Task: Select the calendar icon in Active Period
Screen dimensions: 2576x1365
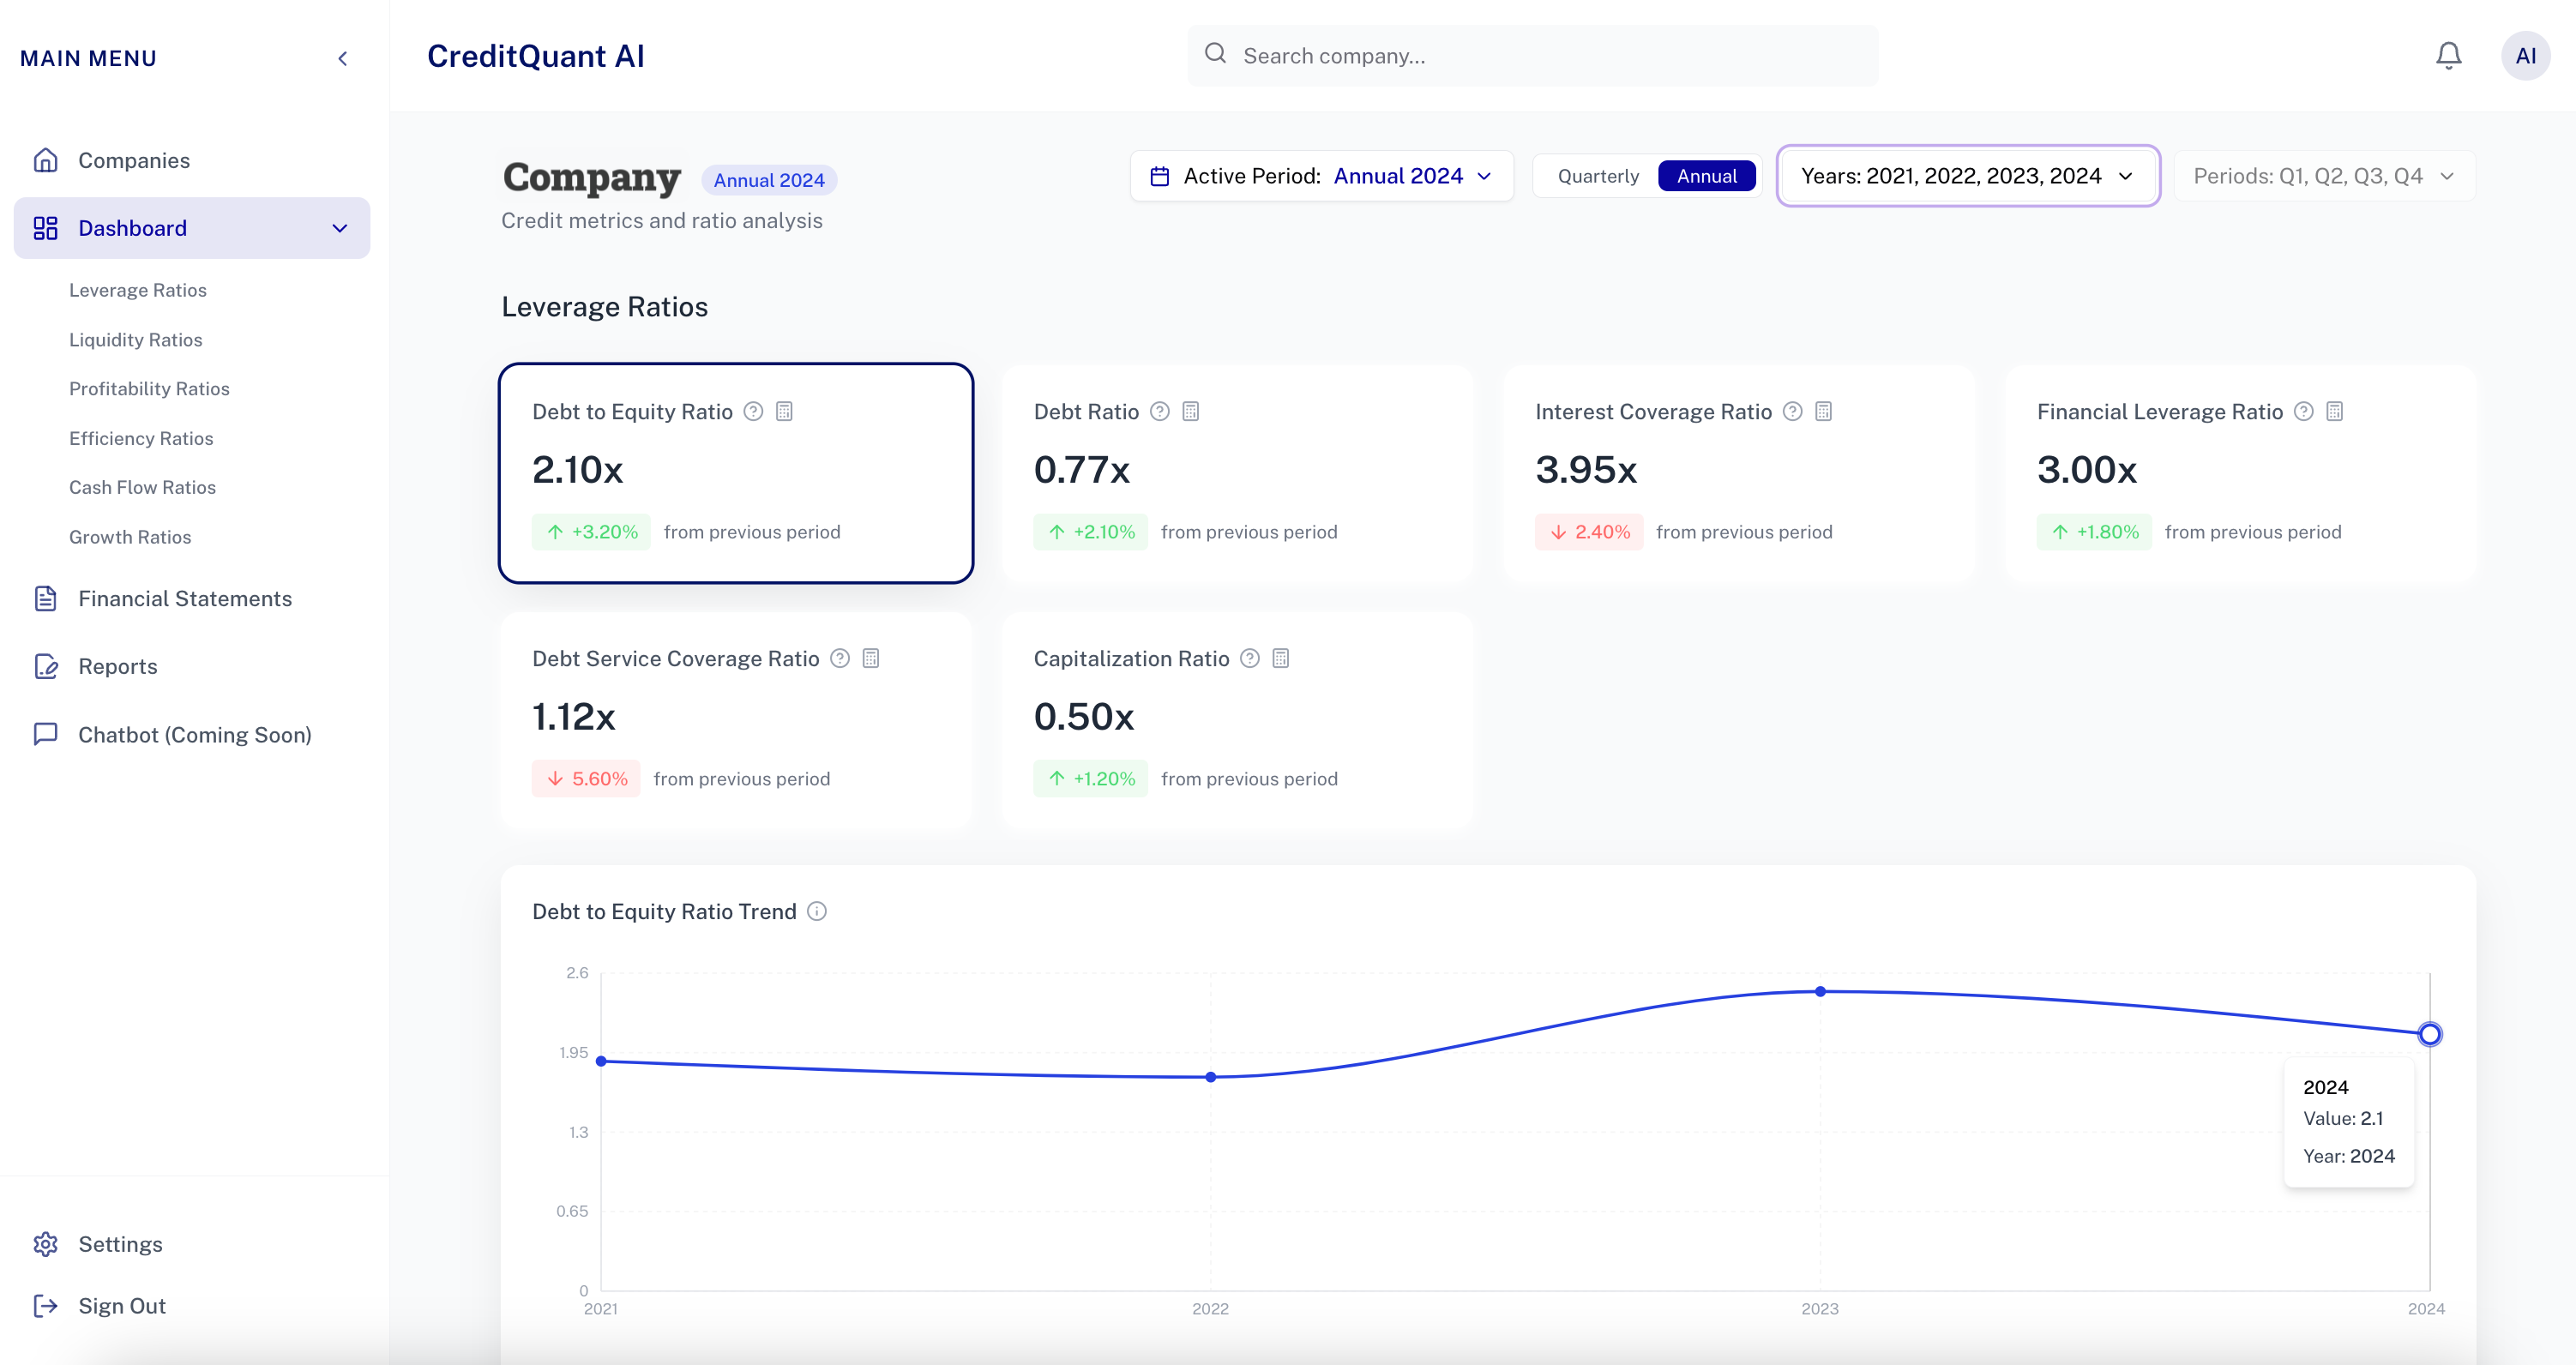Action: pos(1159,175)
